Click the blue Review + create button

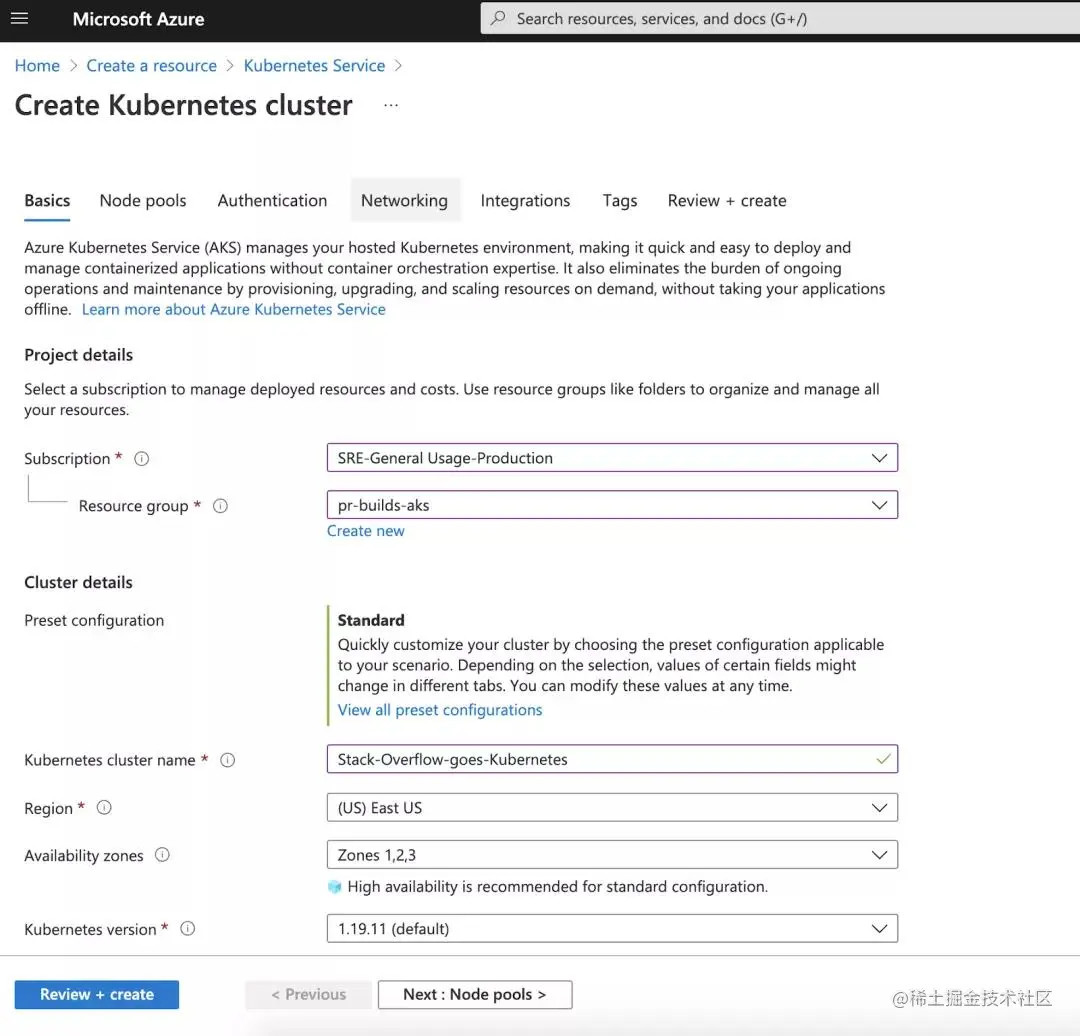coord(96,995)
